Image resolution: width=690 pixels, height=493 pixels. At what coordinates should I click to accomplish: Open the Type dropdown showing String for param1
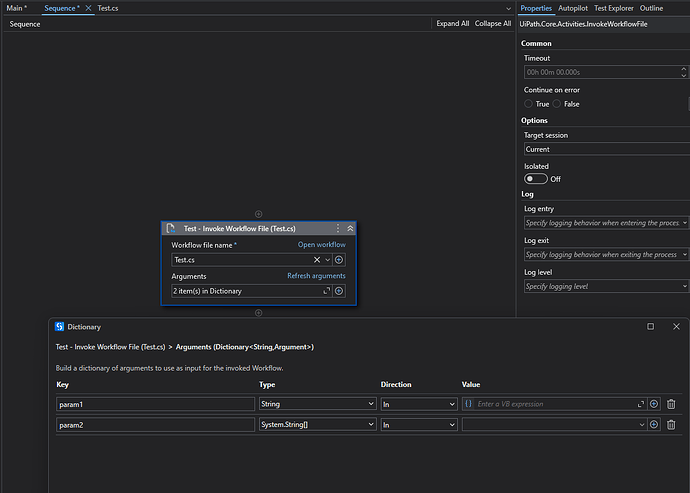(x=318, y=404)
